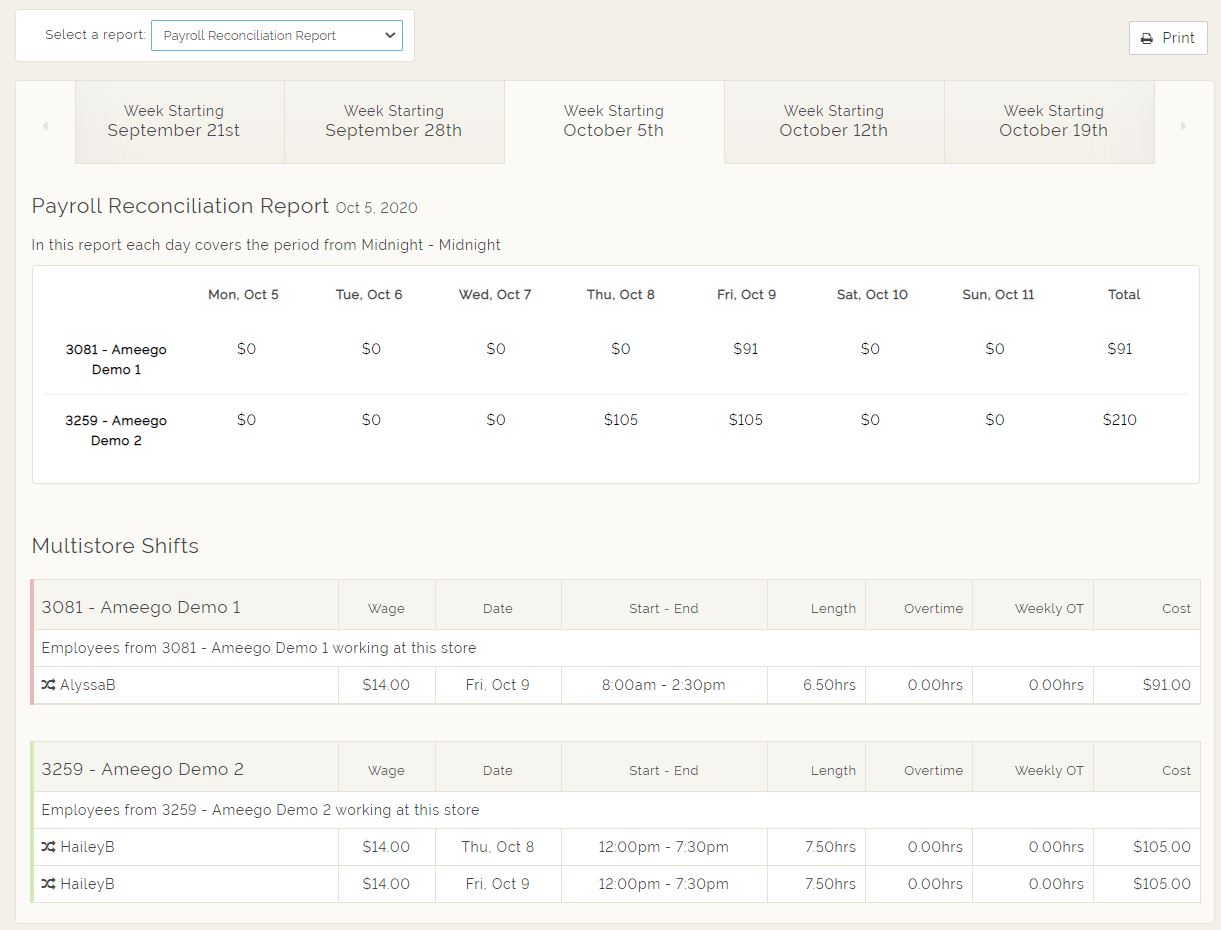This screenshot has height=930, width=1221.
Task: Select the active Week Starting October 5th tab
Action: pos(613,121)
